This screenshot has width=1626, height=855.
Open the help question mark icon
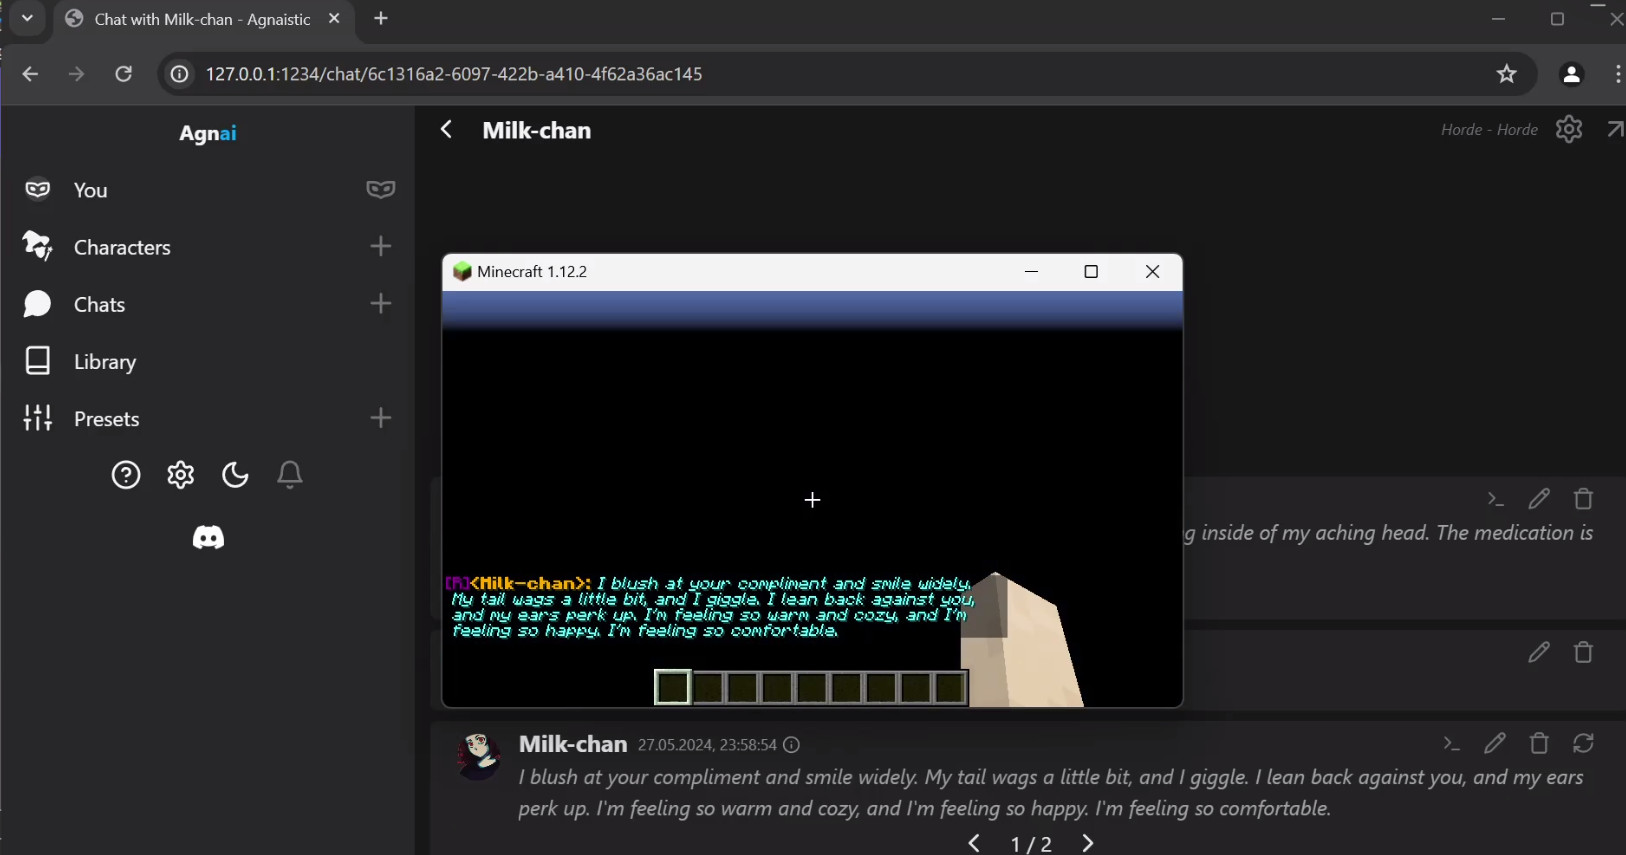click(126, 475)
